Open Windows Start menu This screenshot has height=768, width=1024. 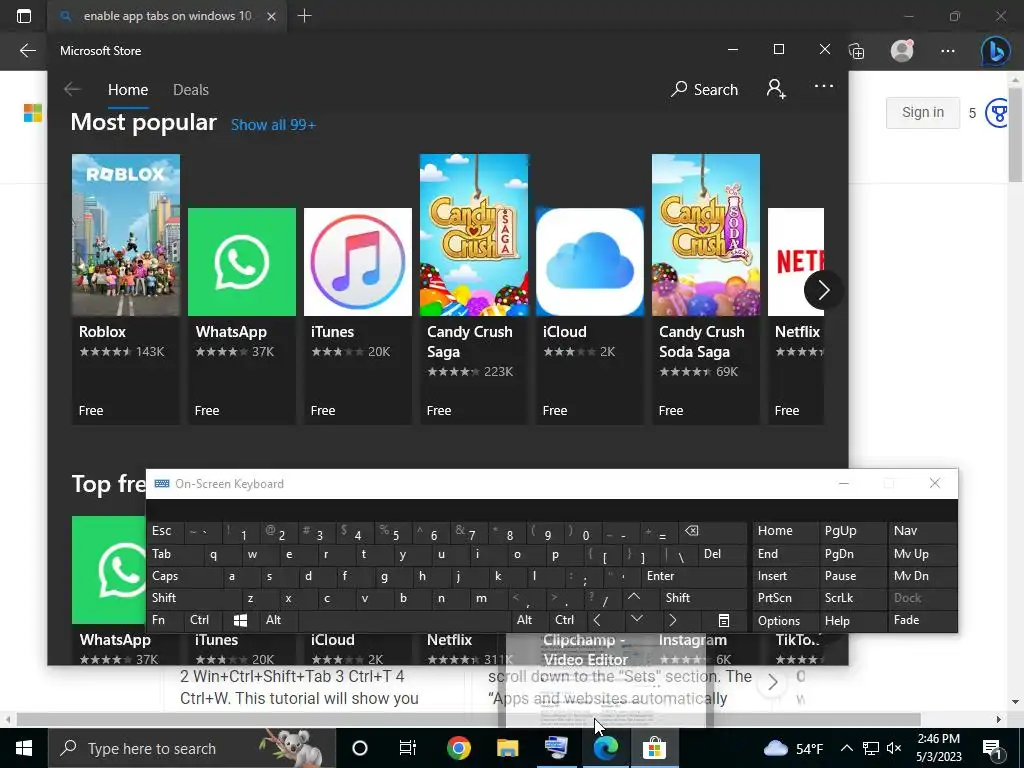click(24, 748)
